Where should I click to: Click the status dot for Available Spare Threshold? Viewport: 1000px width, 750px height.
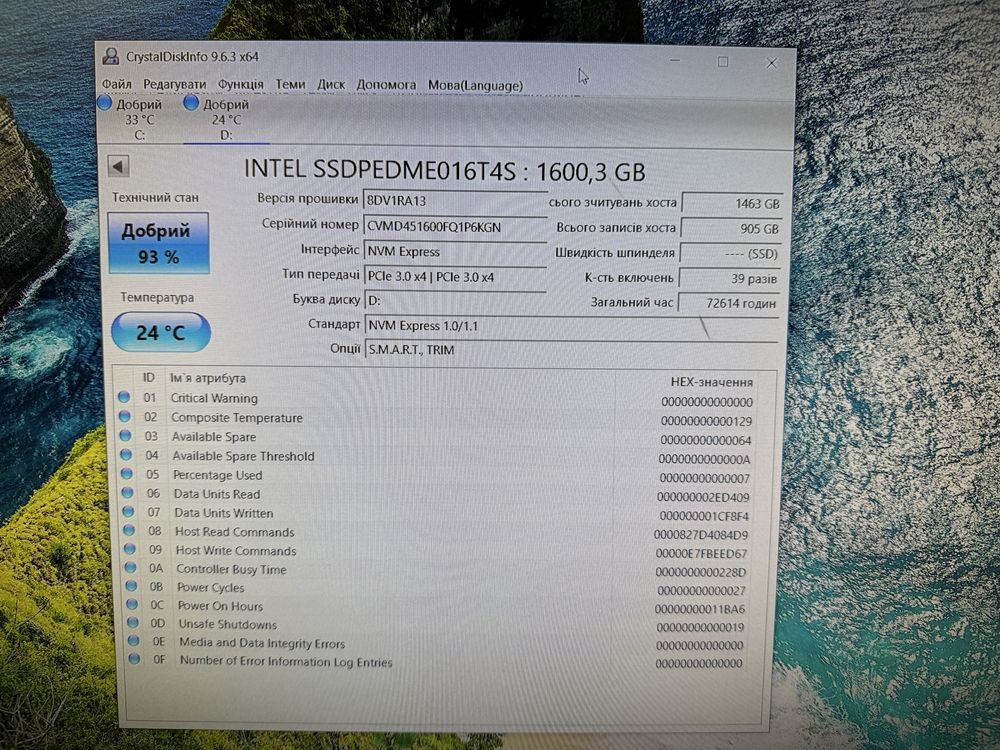[126, 454]
